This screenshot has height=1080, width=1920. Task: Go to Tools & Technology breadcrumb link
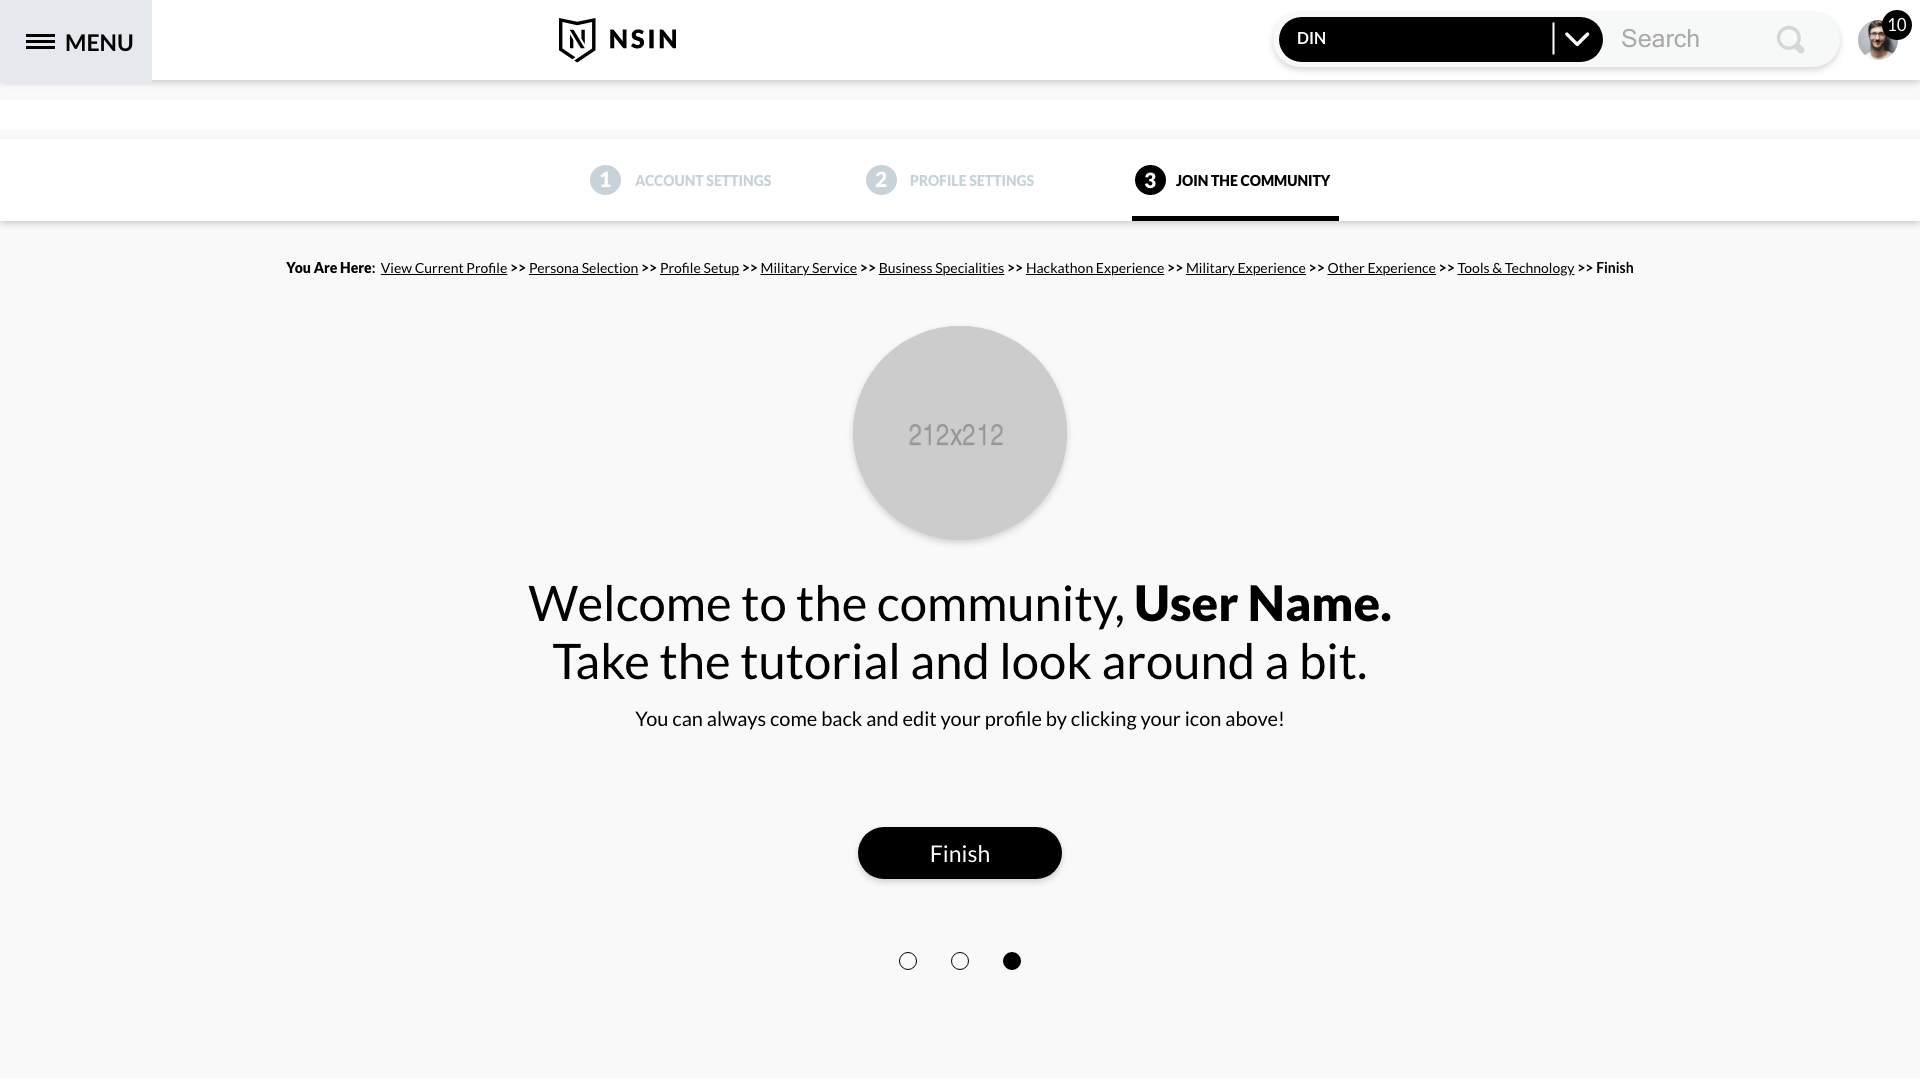(x=1515, y=268)
